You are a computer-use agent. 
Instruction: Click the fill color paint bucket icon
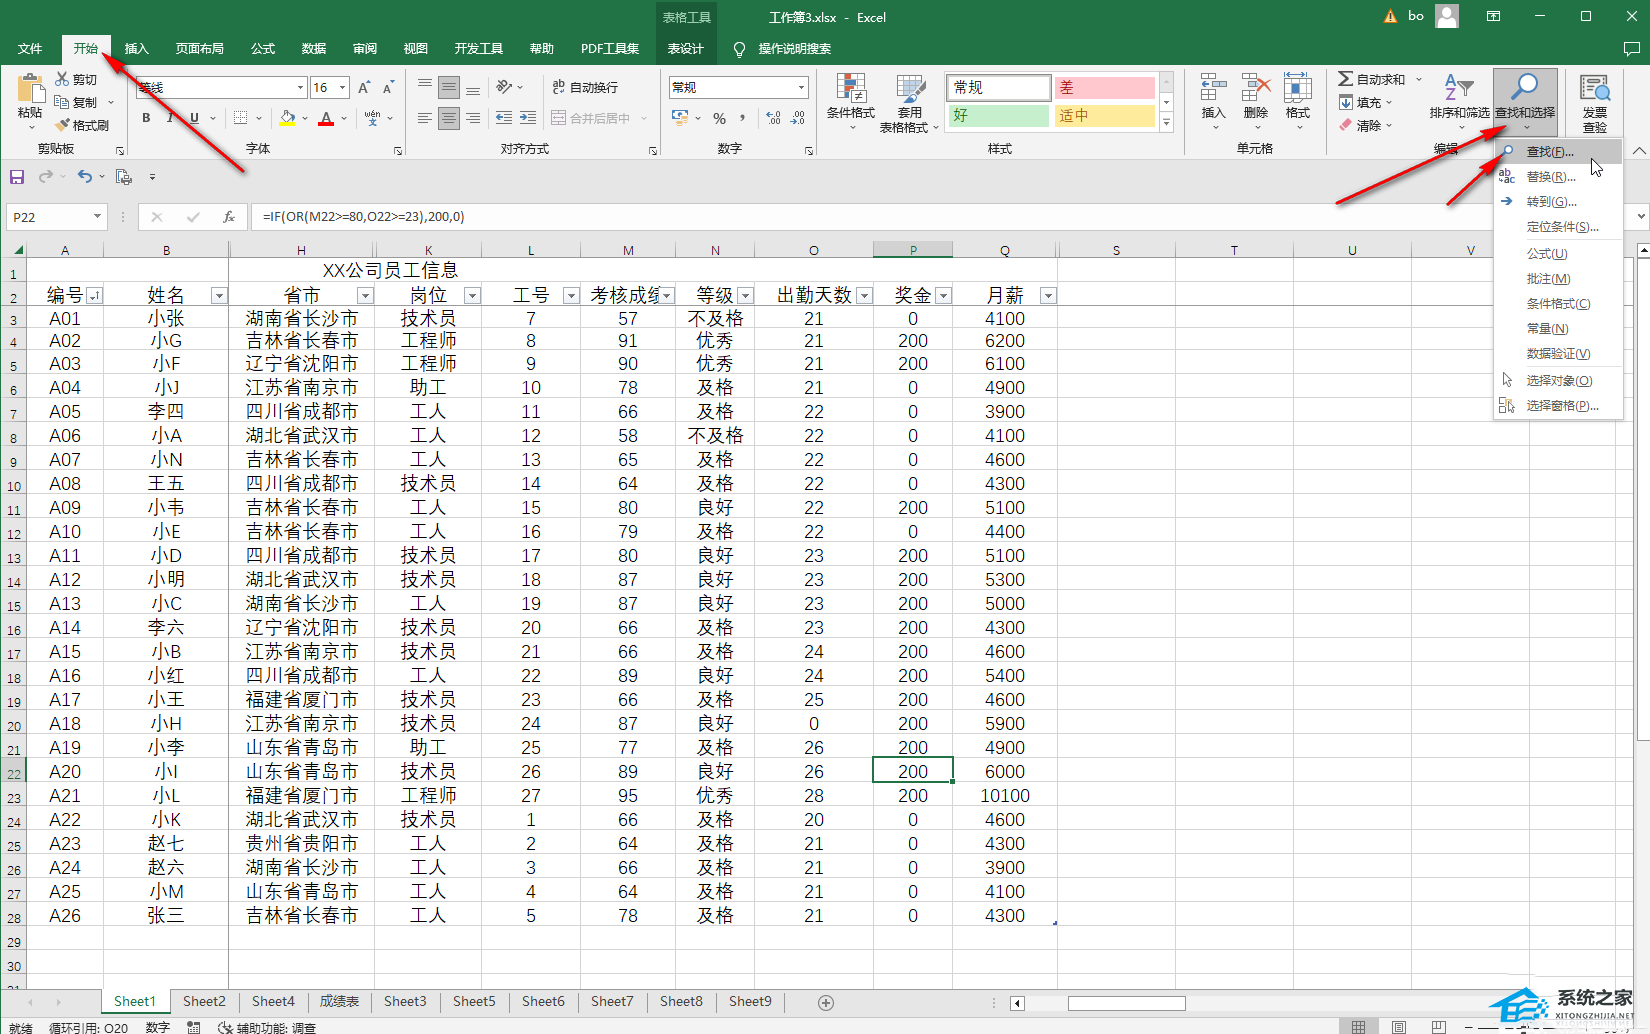point(287,118)
